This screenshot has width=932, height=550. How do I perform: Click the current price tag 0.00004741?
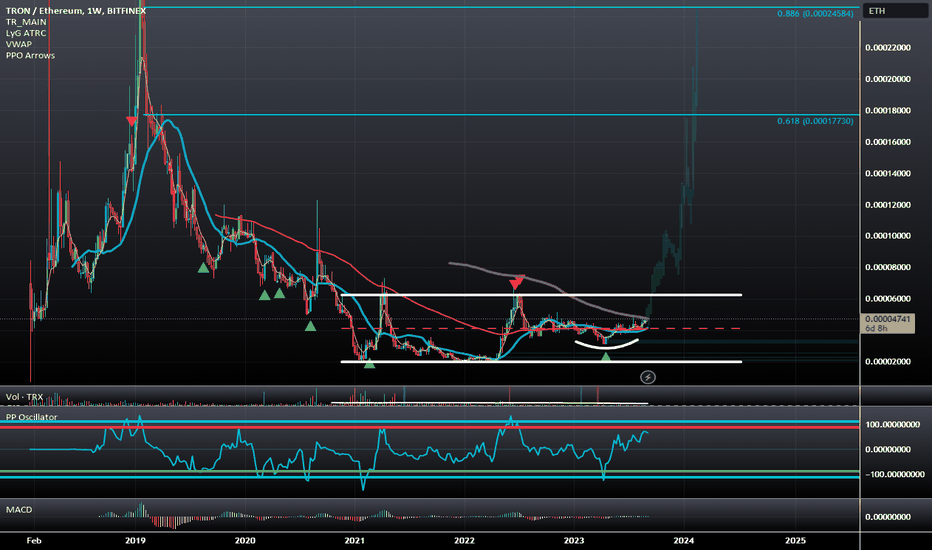coord(888,323)
